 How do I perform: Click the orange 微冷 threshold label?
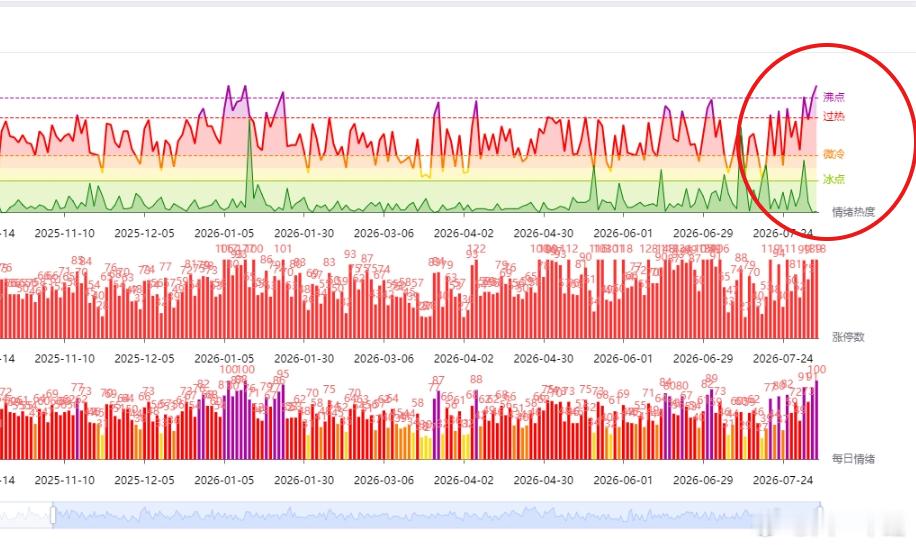(x=834, y=154)
